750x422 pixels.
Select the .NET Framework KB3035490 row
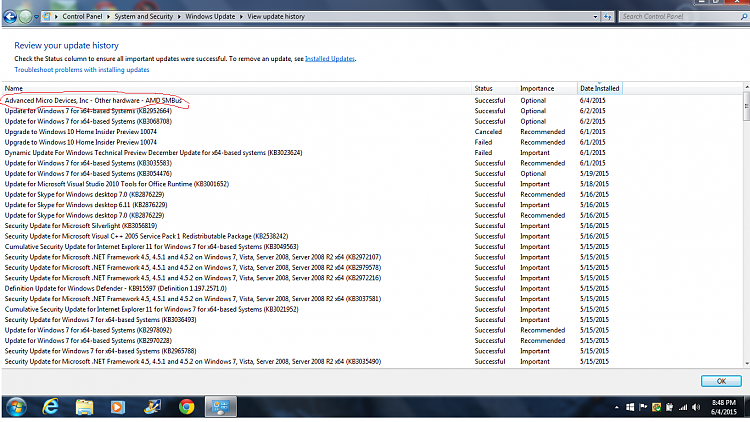(313, 362)
